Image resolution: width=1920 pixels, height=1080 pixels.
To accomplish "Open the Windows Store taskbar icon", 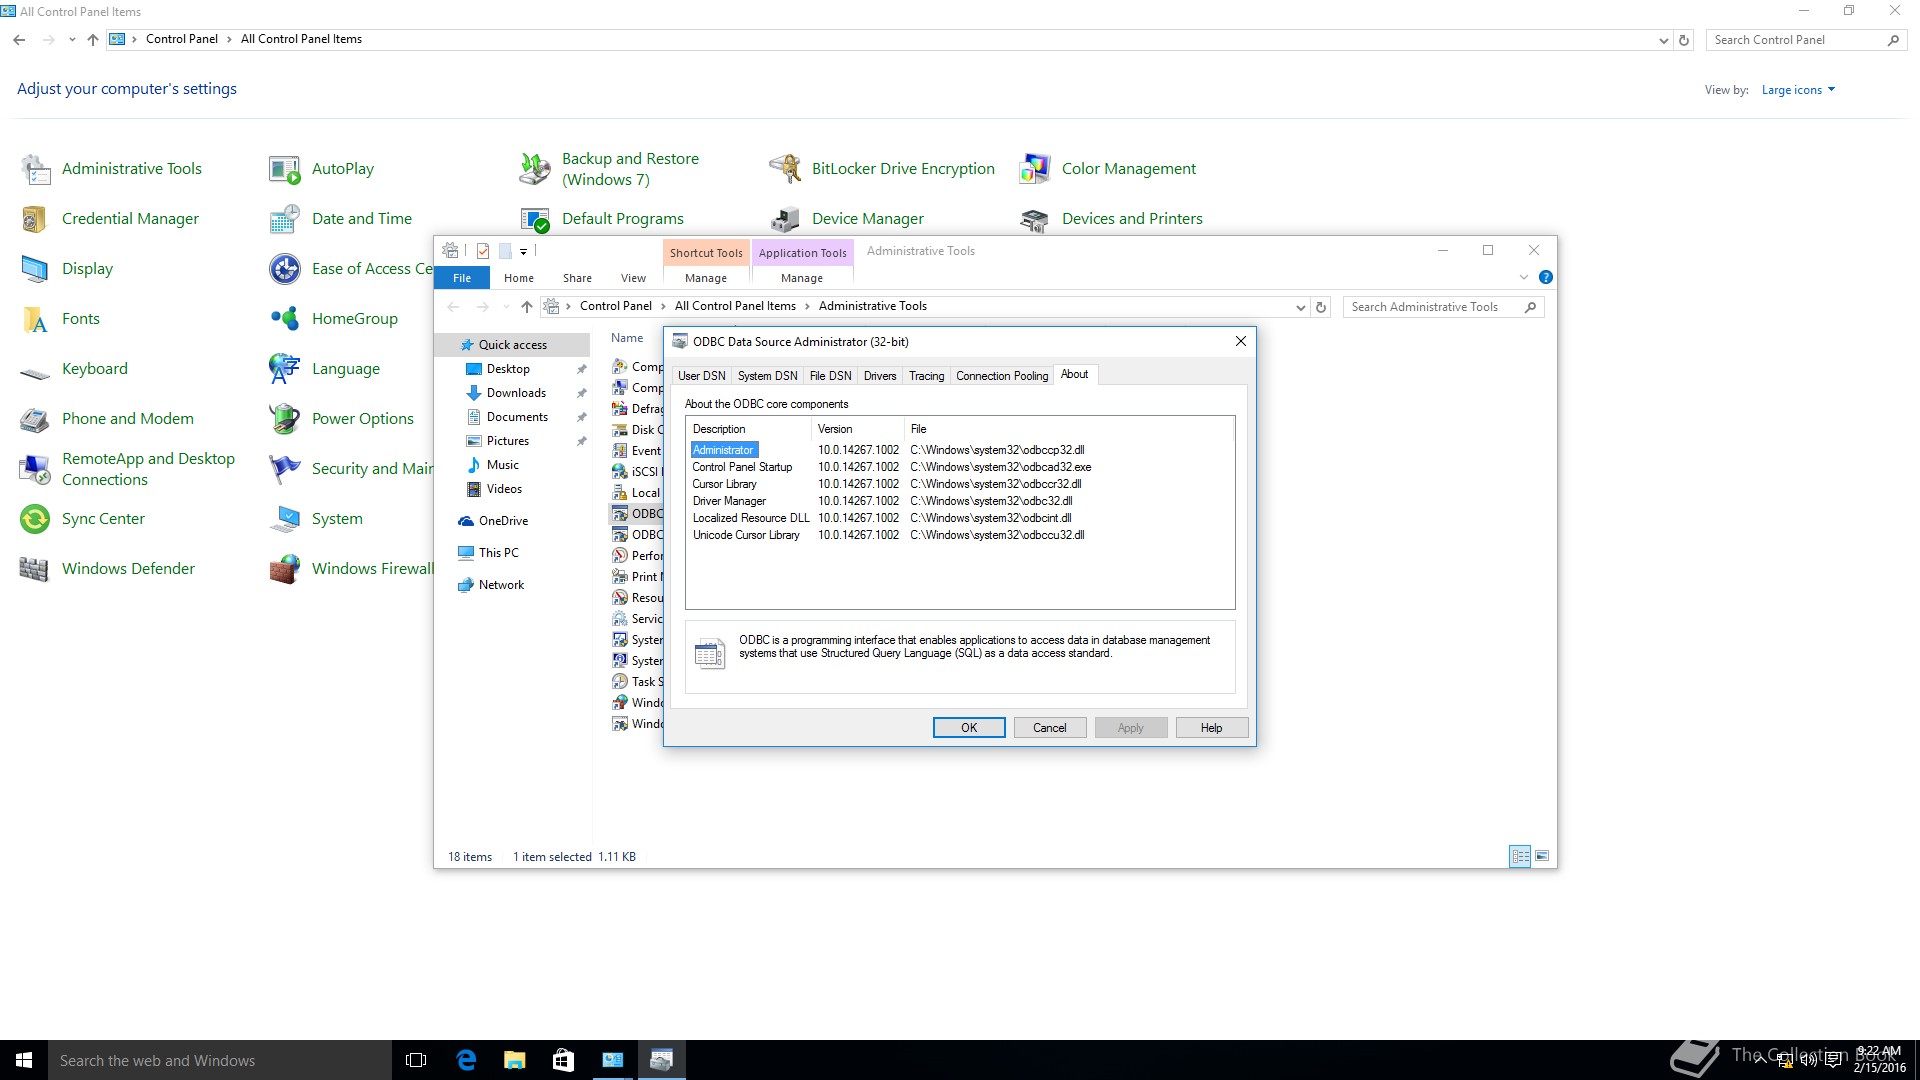I will click(563, 1060).
